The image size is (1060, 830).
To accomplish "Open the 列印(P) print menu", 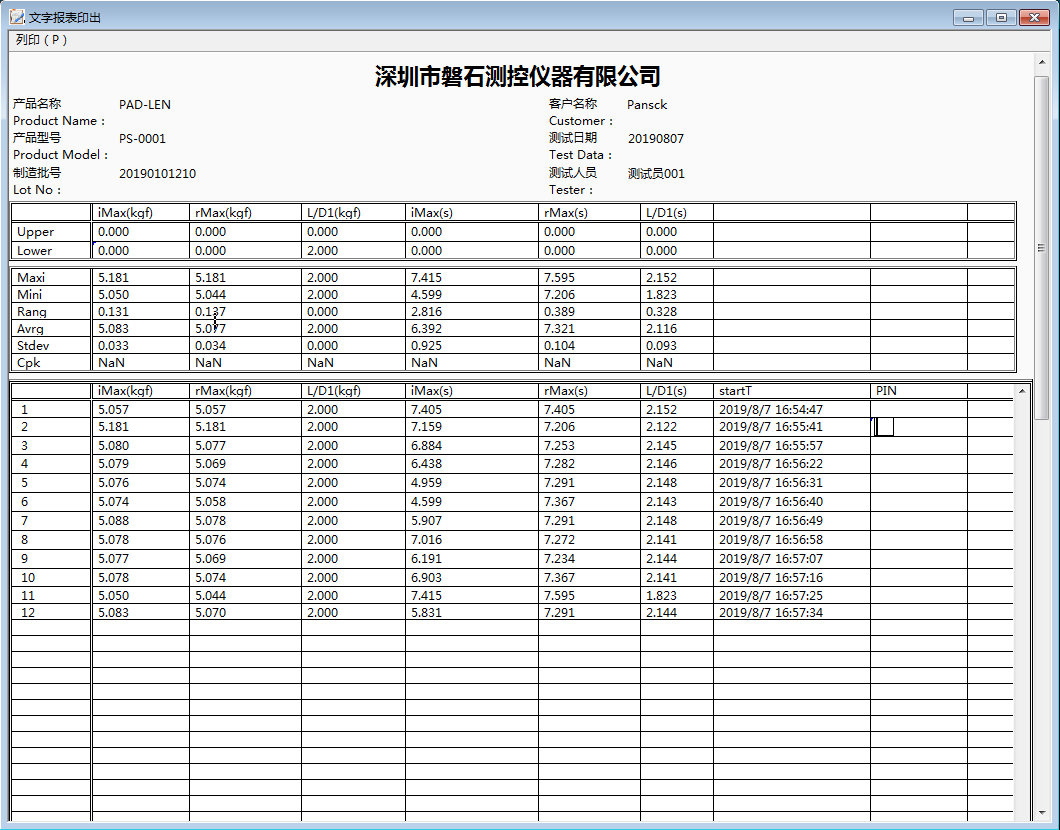I will pos(41,40).
